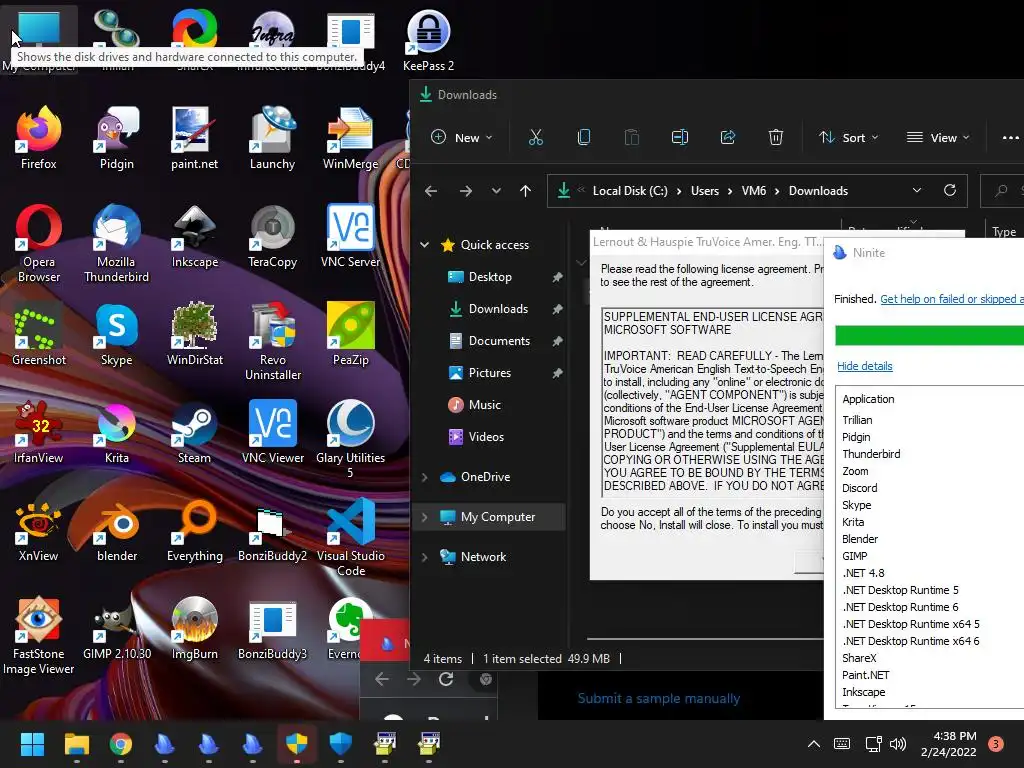This screenshot has width=1024, height=768.
Task: Open VNC Server desktop icon
Action: (351, 236)
